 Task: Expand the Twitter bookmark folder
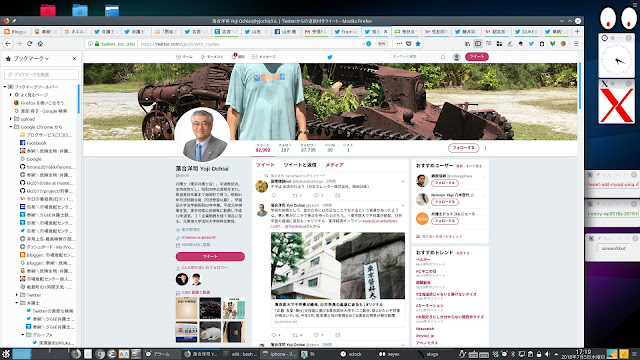(x=17, y=295)
